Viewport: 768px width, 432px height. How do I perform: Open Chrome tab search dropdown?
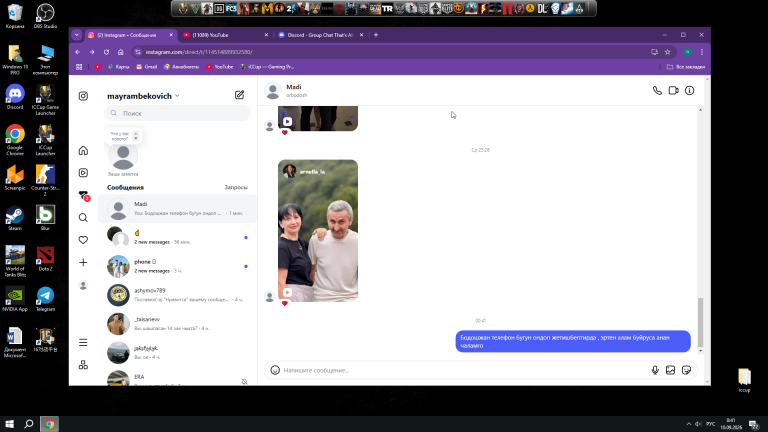(x=76, y=35)
